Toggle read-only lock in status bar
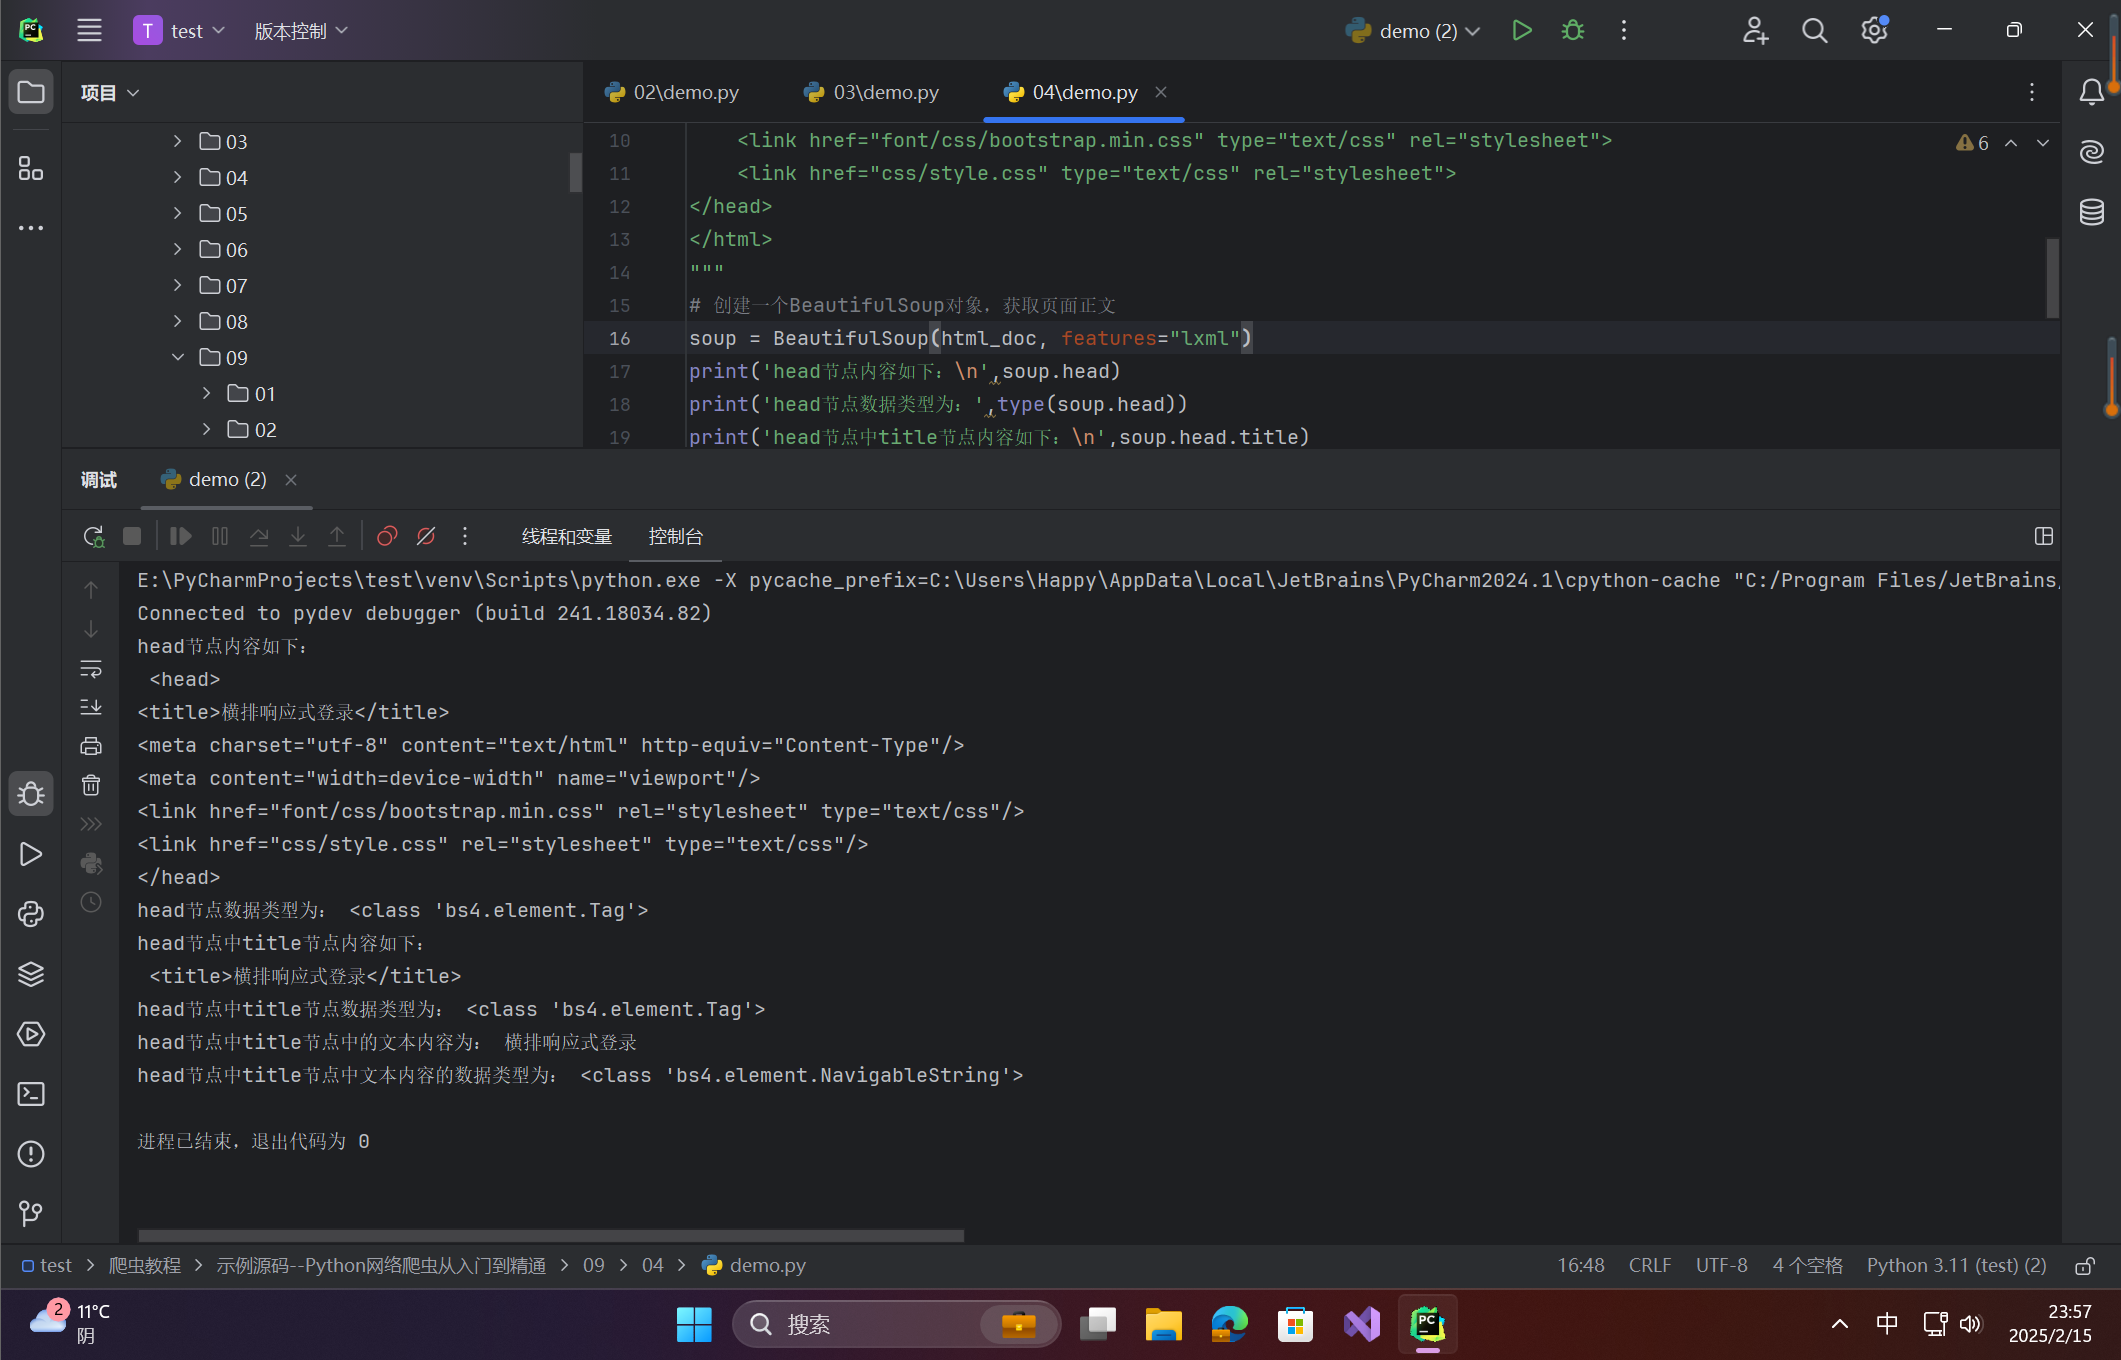The image size is (2121, 1360). pyautogui.click(x=2085, y=1266)
